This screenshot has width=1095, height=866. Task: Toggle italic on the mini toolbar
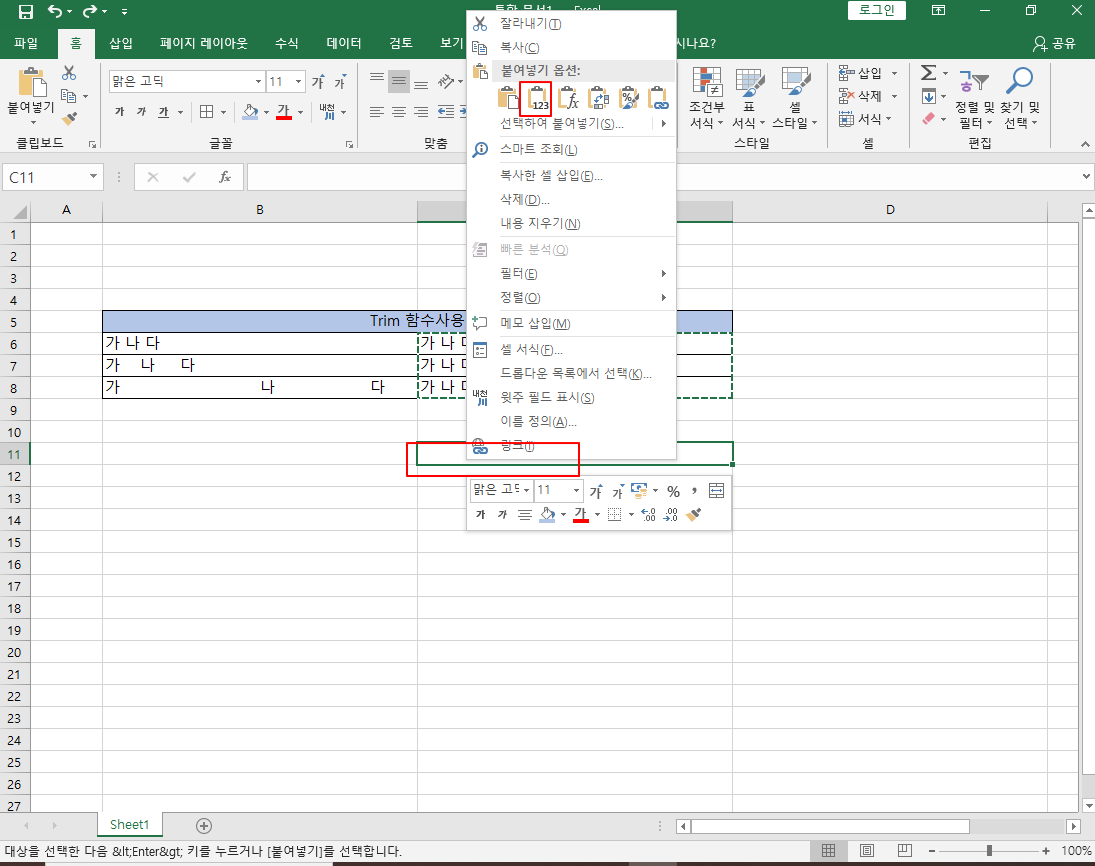pyautogui.click(x=502, y=515)
